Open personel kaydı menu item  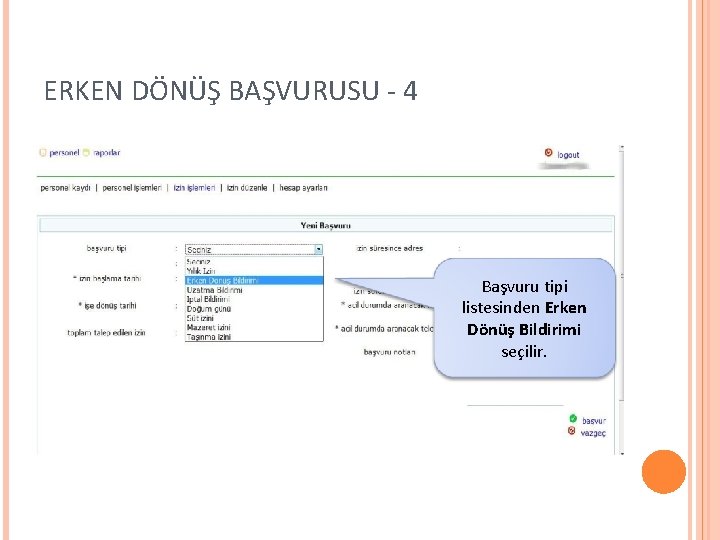65,188
